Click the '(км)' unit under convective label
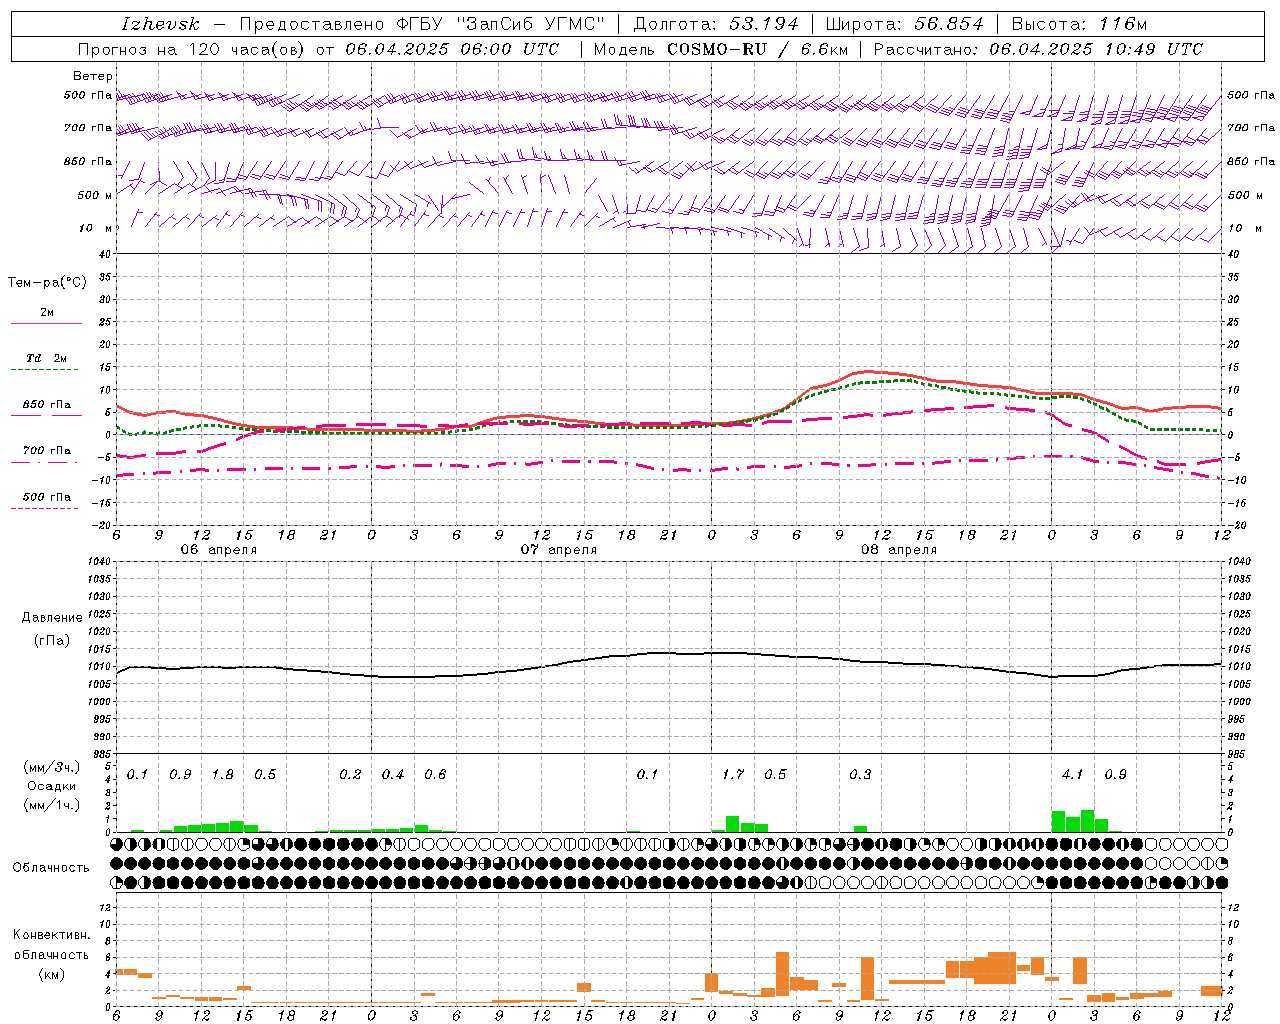 coord(52,973)
